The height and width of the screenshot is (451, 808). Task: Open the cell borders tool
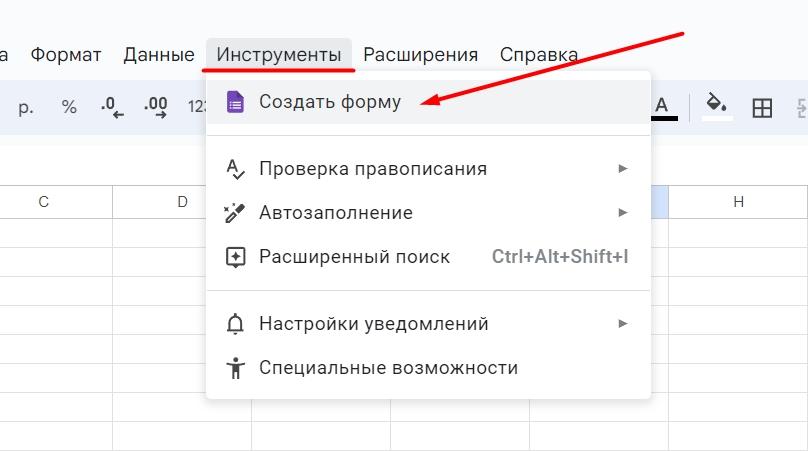tap(762, 107)
